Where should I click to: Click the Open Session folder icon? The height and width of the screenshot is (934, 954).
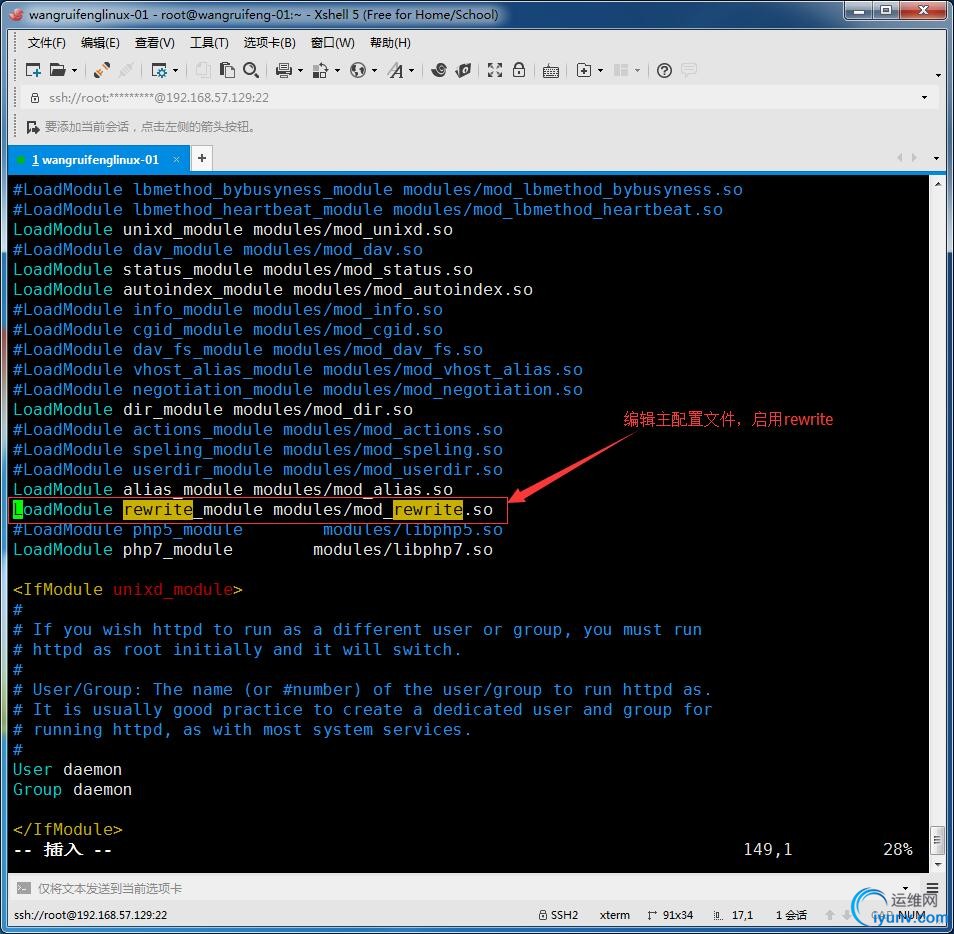click(57, 70)
